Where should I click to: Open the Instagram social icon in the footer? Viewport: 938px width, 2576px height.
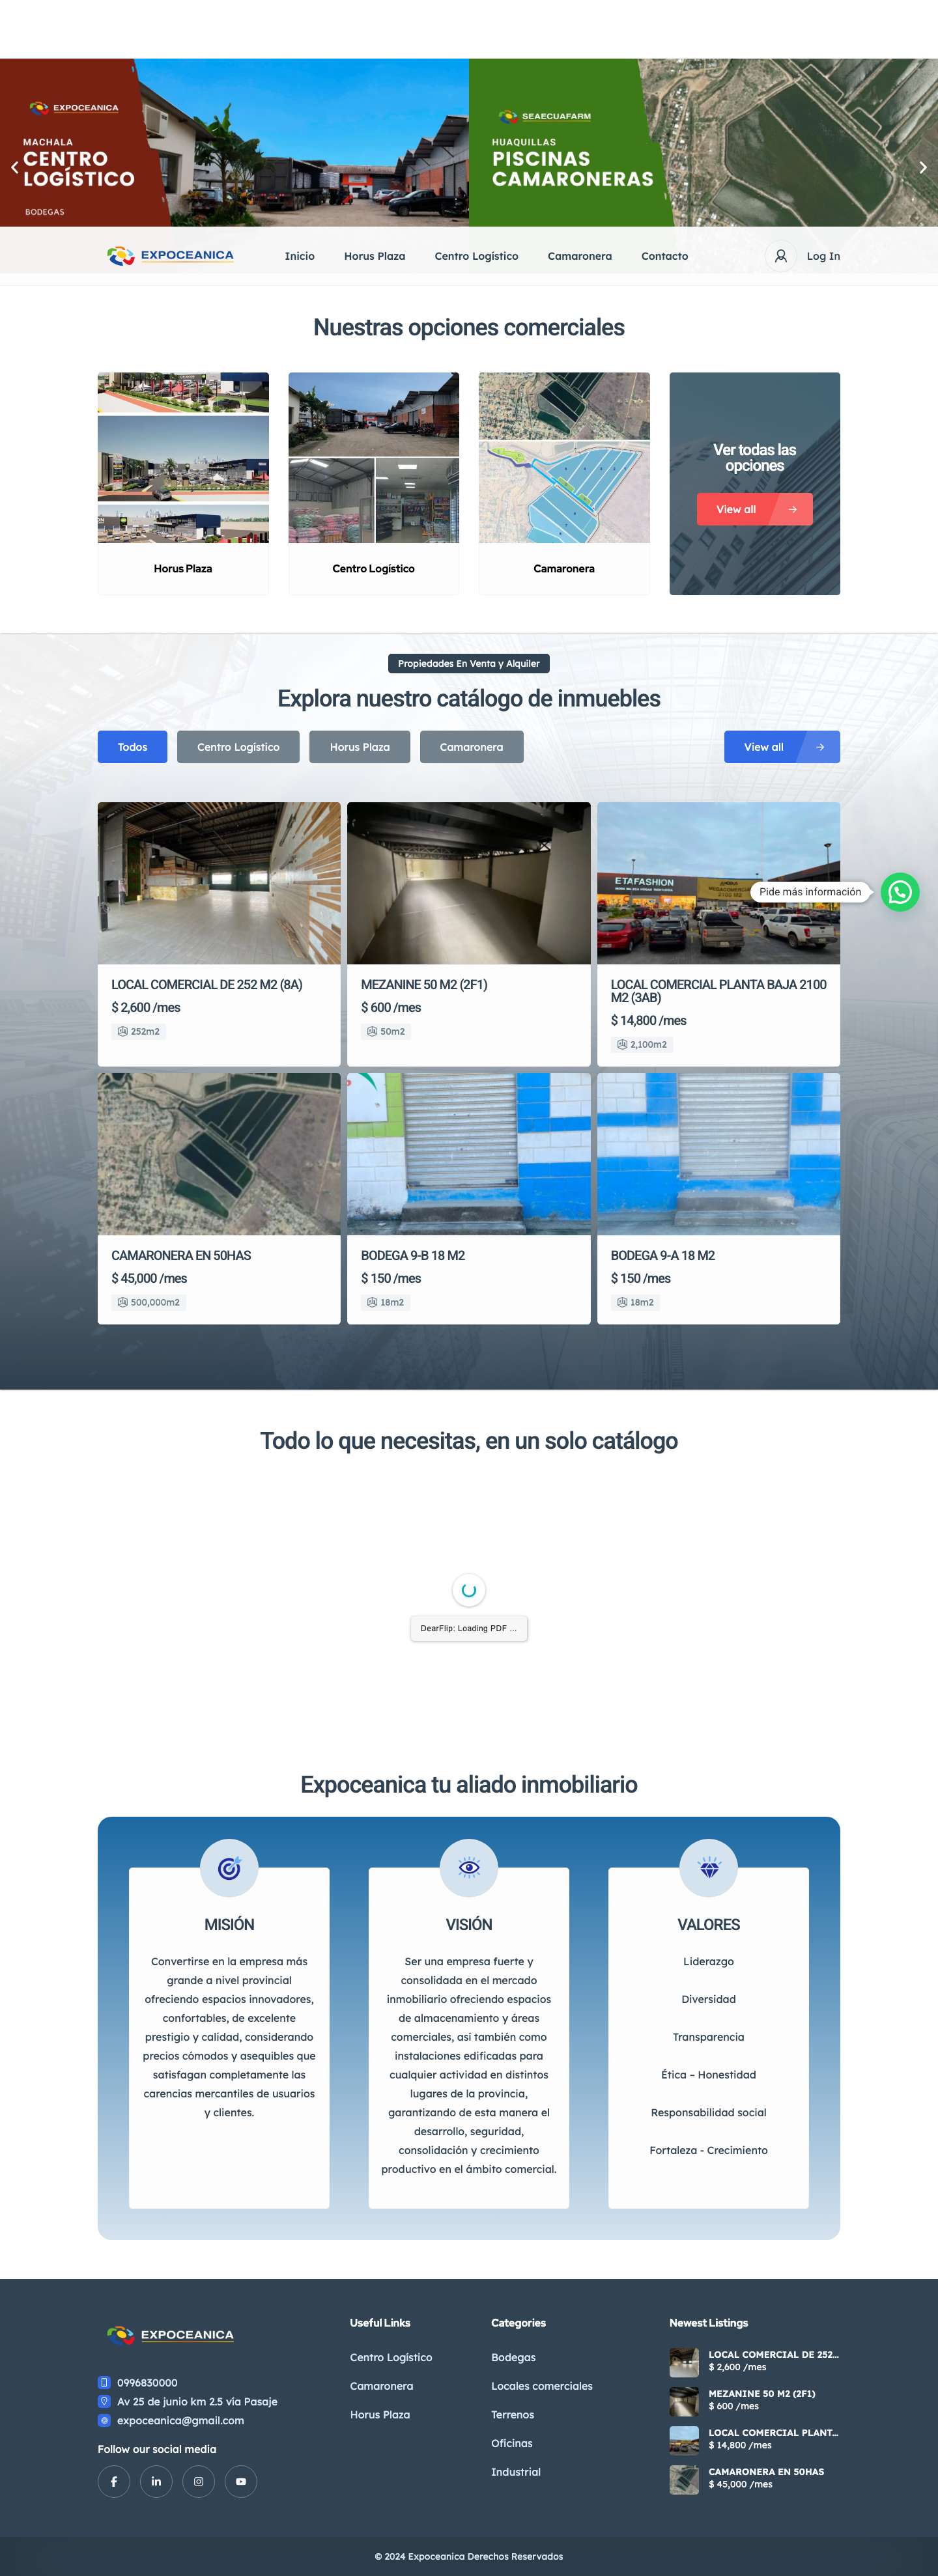pos(198,2481)
